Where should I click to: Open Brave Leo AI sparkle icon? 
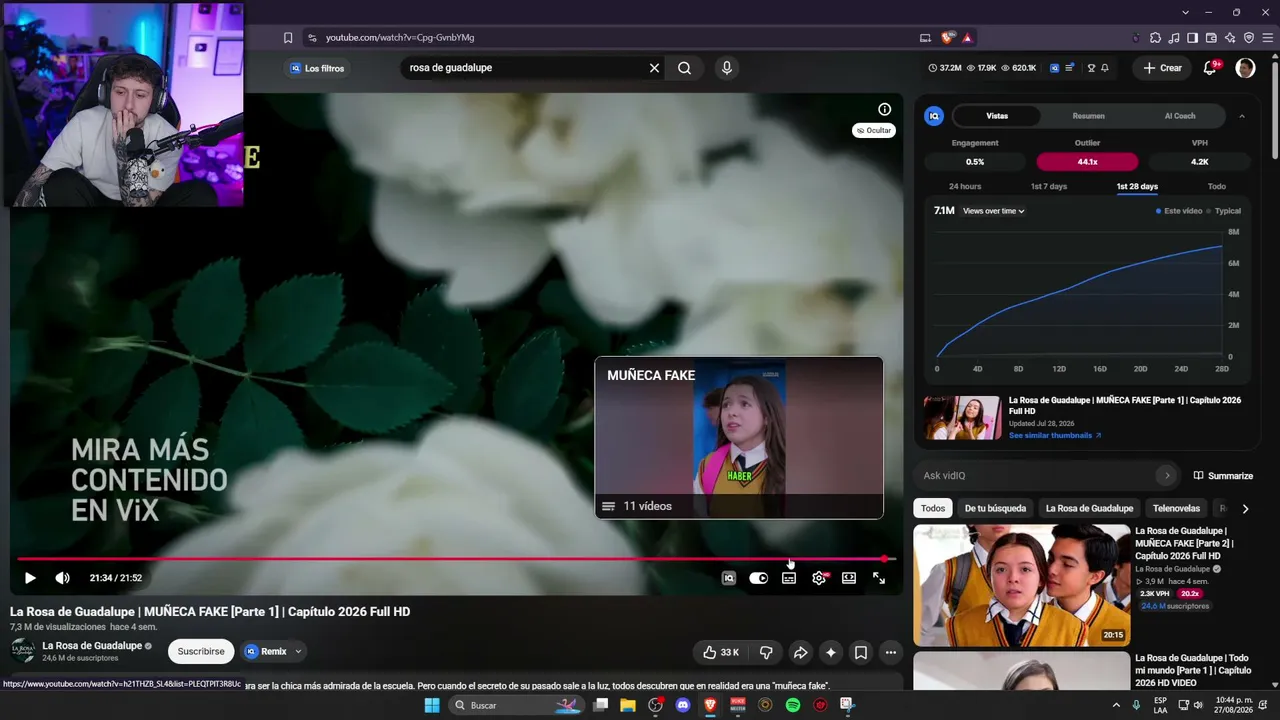click(1230, 38)
